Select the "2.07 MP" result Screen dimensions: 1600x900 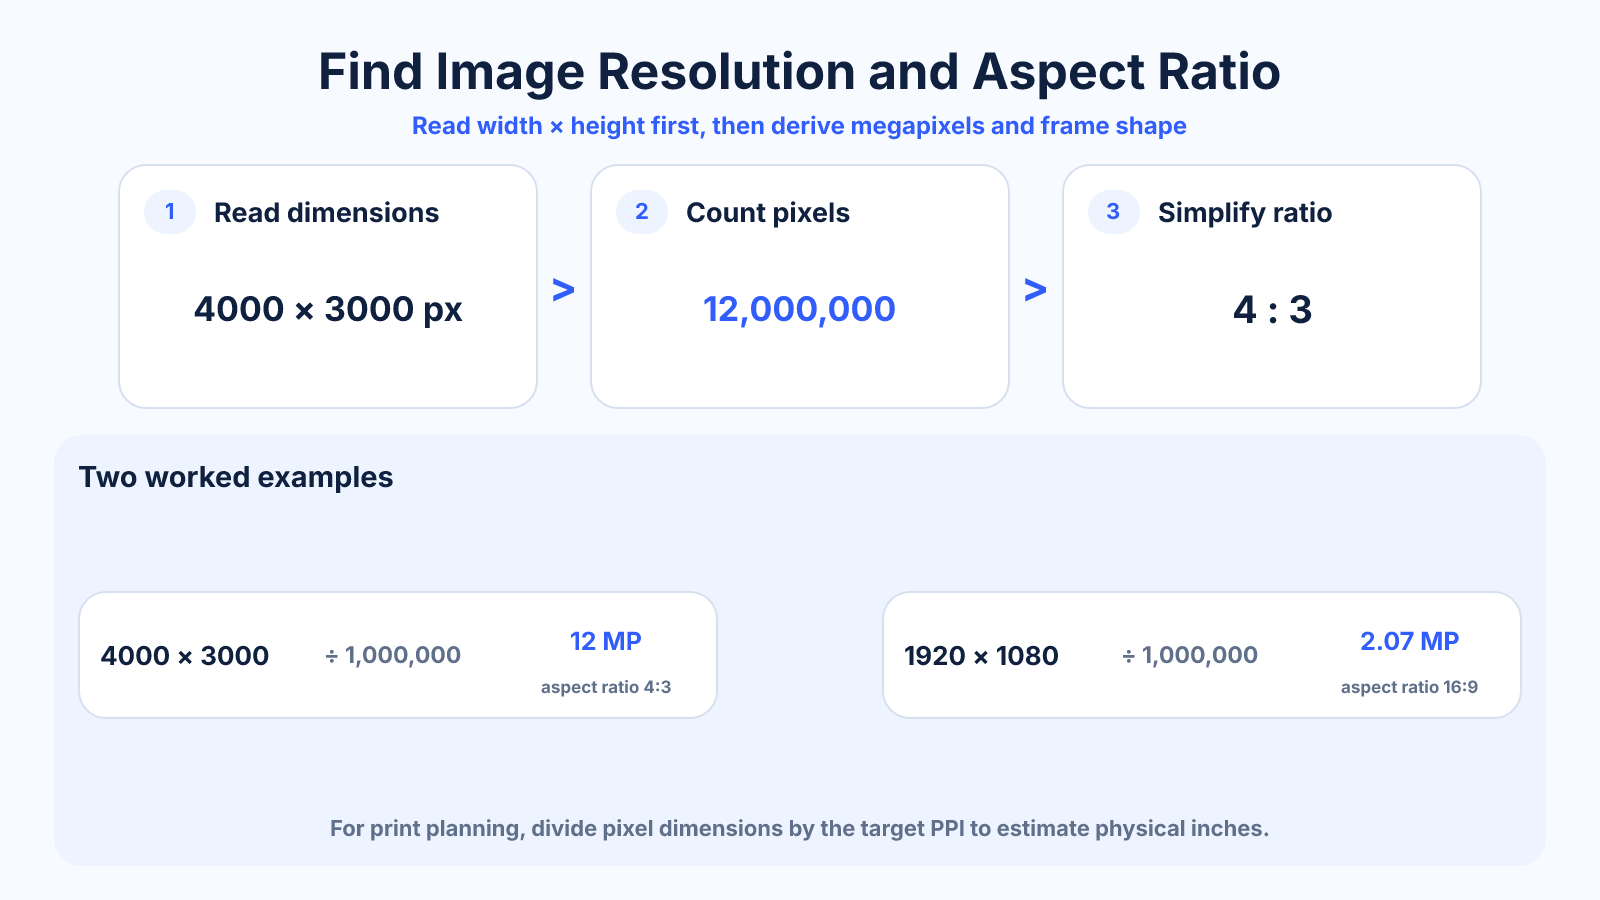pos(1410,641)
